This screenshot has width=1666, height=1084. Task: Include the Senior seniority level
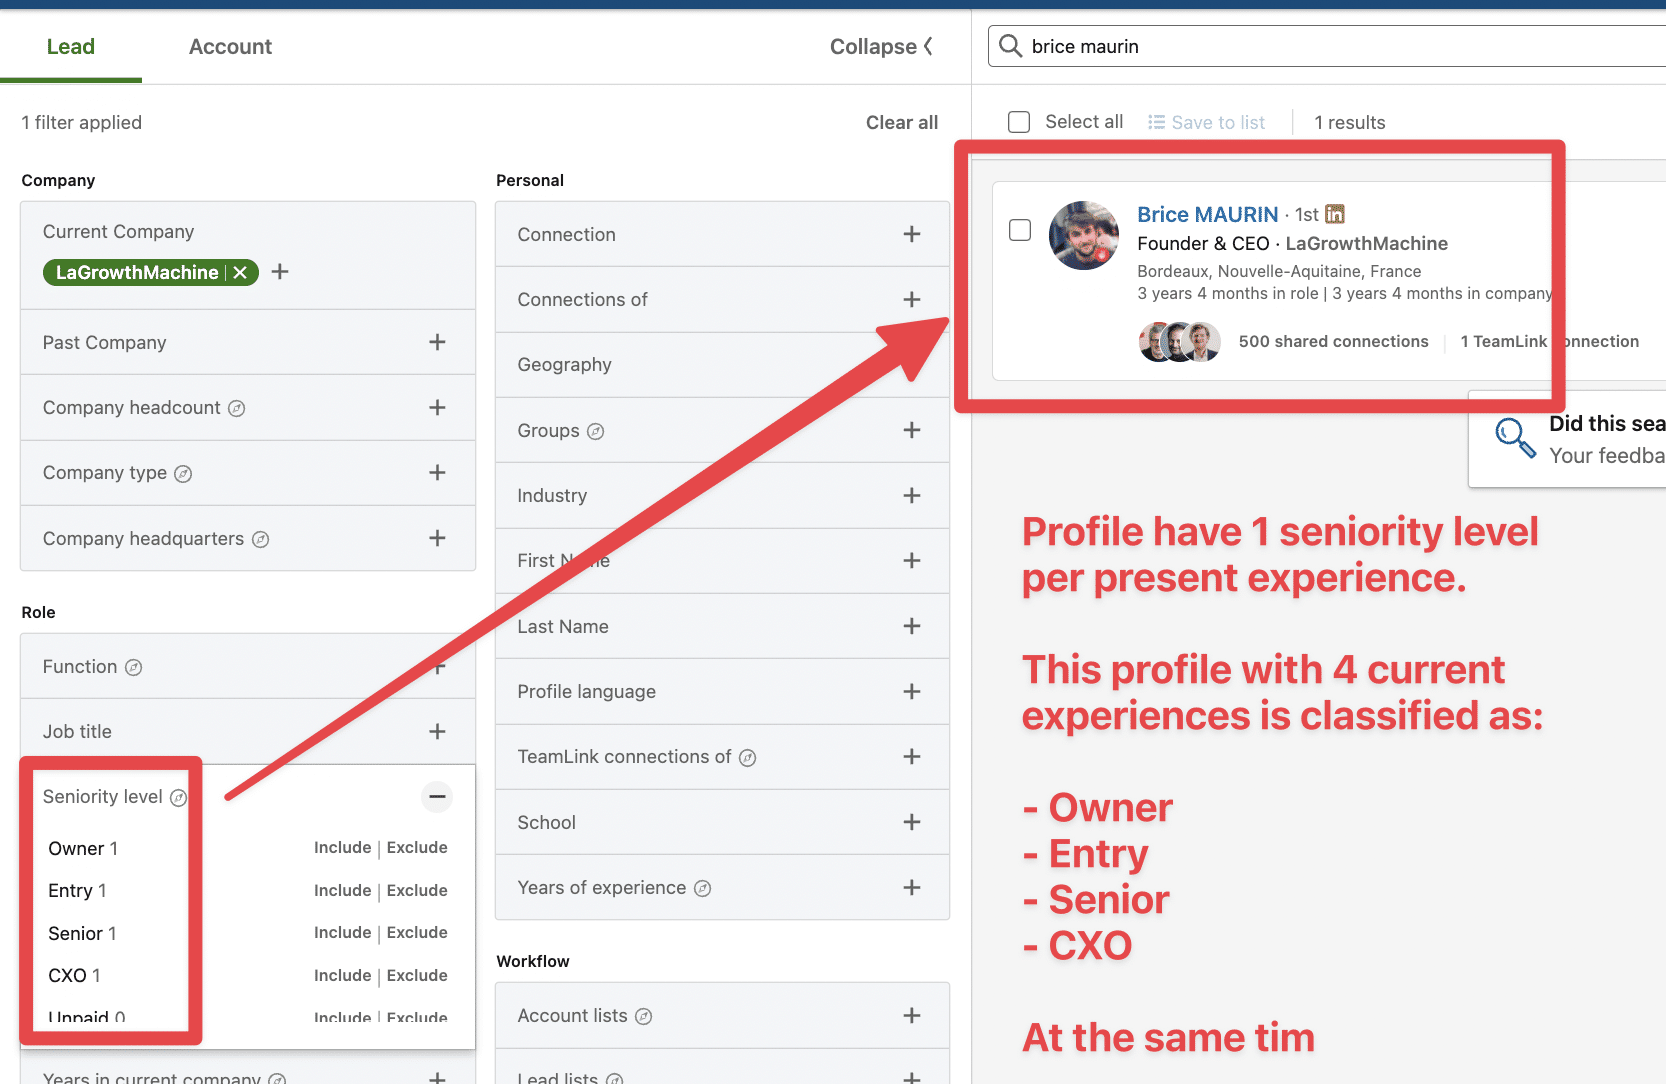pyautogui.click(x=342, y=932)
